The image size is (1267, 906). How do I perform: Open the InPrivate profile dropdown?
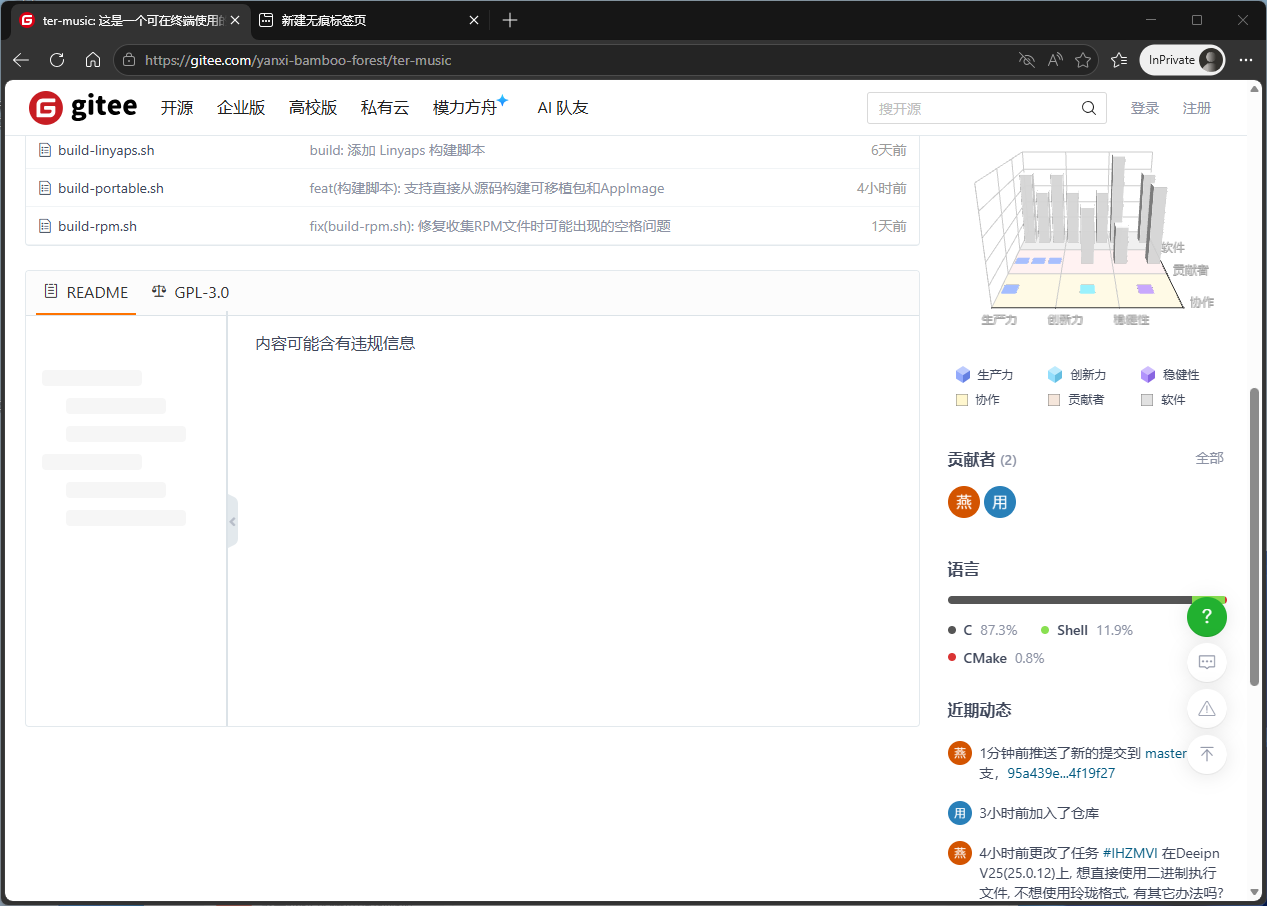click(x=1182, y=60)
